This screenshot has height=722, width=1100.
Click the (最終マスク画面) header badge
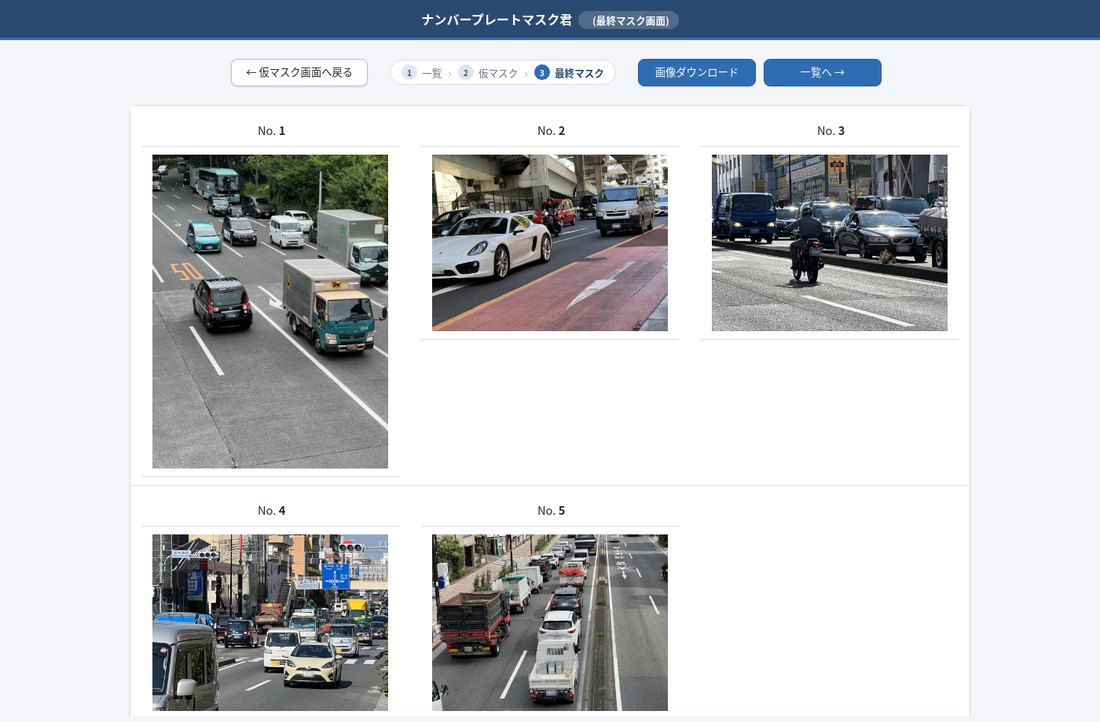[x=629, y=20]
